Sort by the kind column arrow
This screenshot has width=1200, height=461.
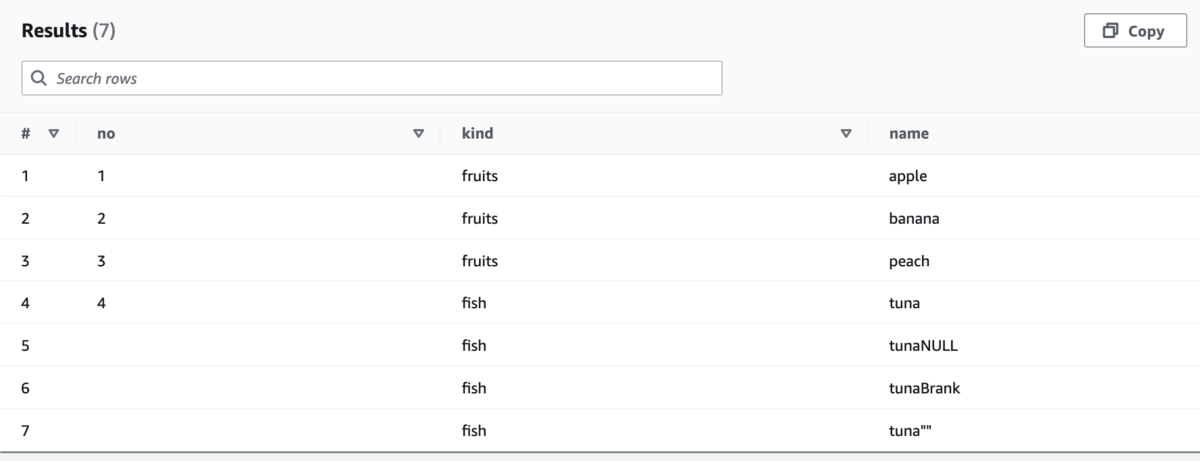(x=846, y=133)
